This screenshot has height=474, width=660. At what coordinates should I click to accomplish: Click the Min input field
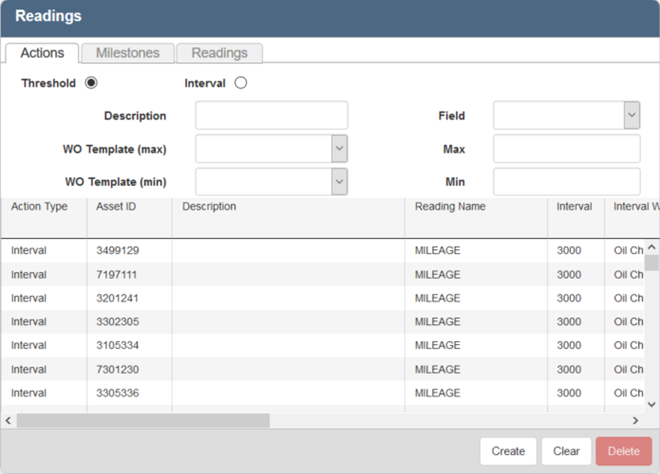click(566, 182)
